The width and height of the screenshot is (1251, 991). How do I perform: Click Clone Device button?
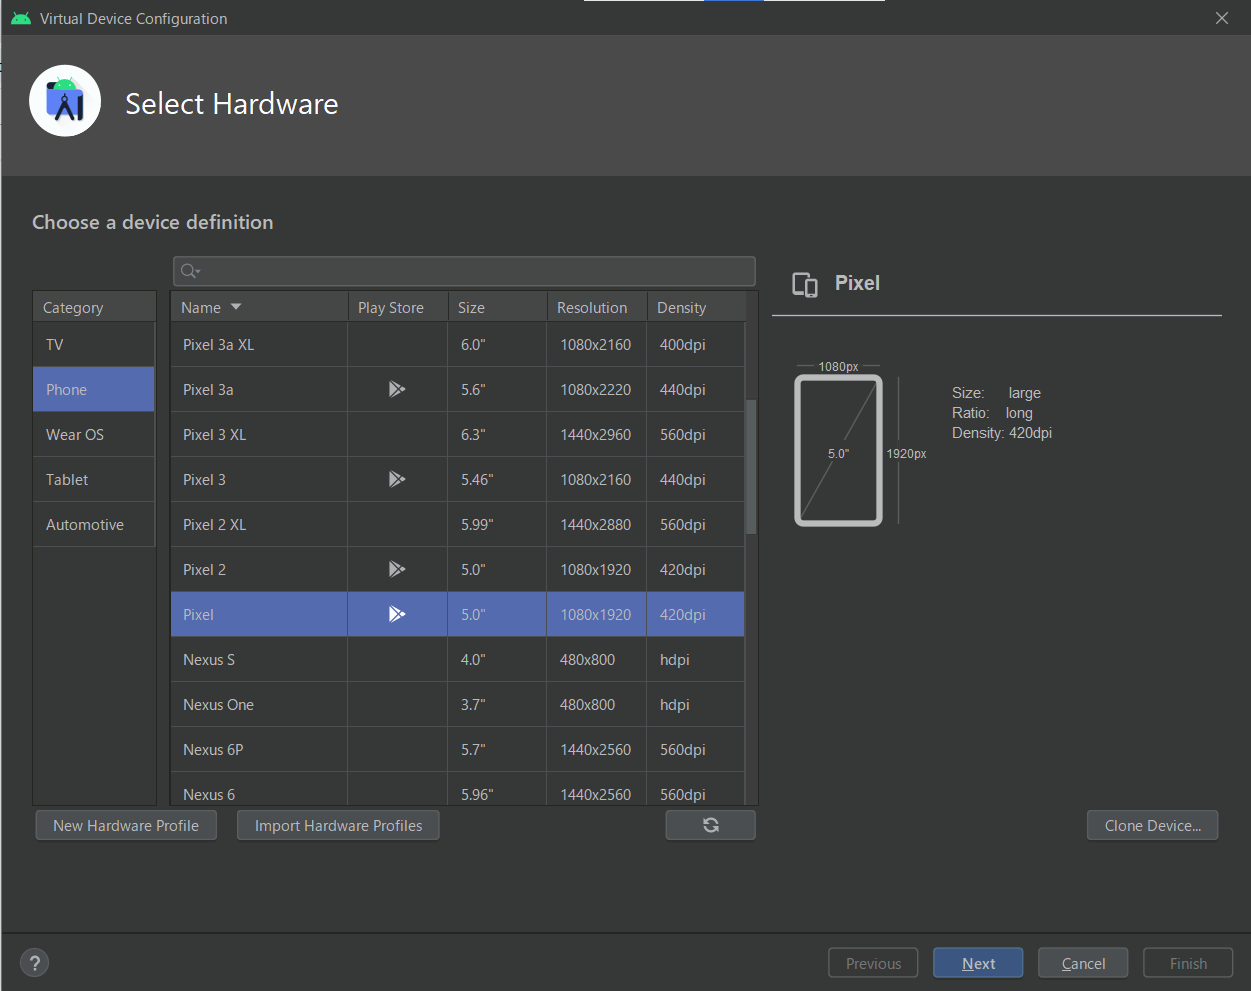(1152, 825)
